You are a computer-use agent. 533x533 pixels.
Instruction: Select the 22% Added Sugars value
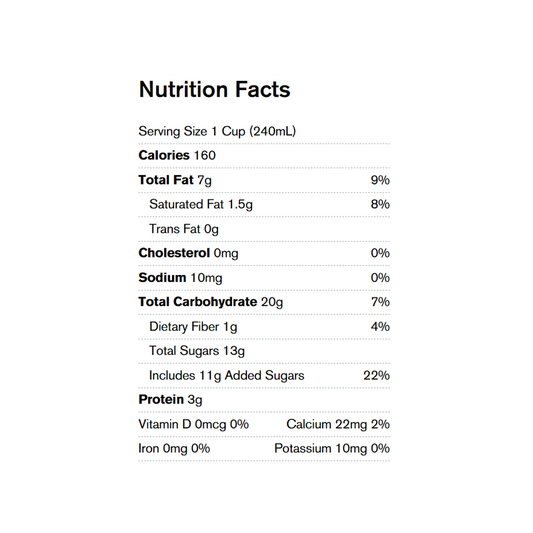point(376,375)
